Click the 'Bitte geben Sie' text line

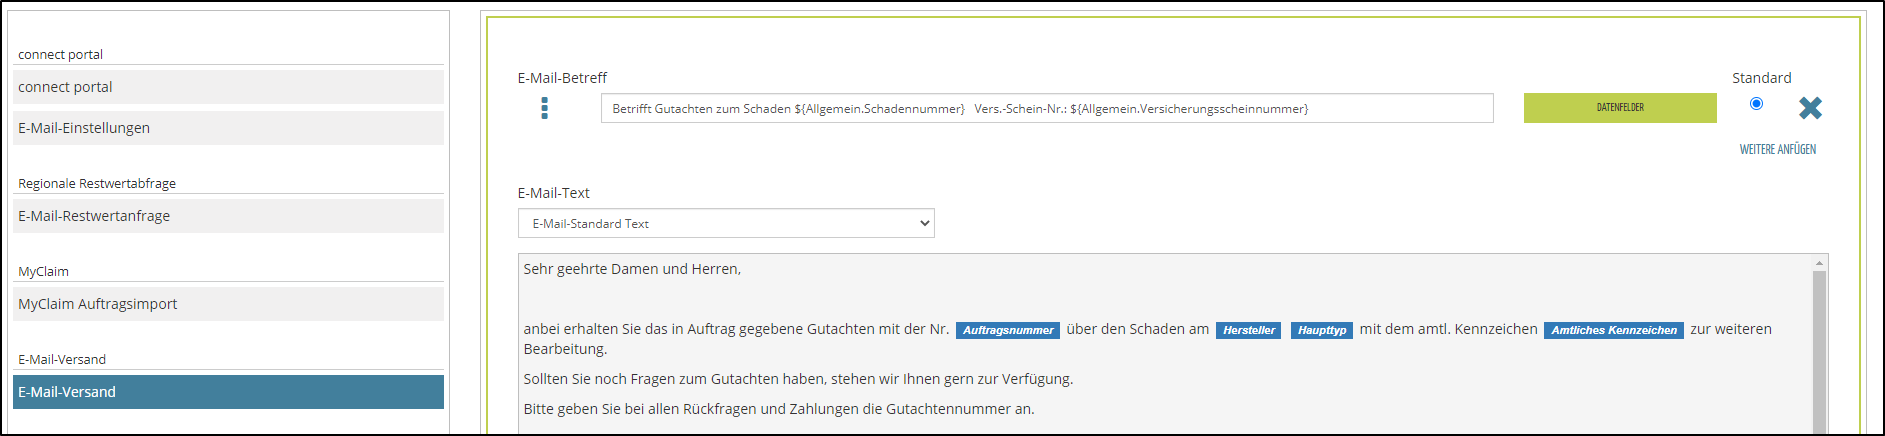coord(778,409)
